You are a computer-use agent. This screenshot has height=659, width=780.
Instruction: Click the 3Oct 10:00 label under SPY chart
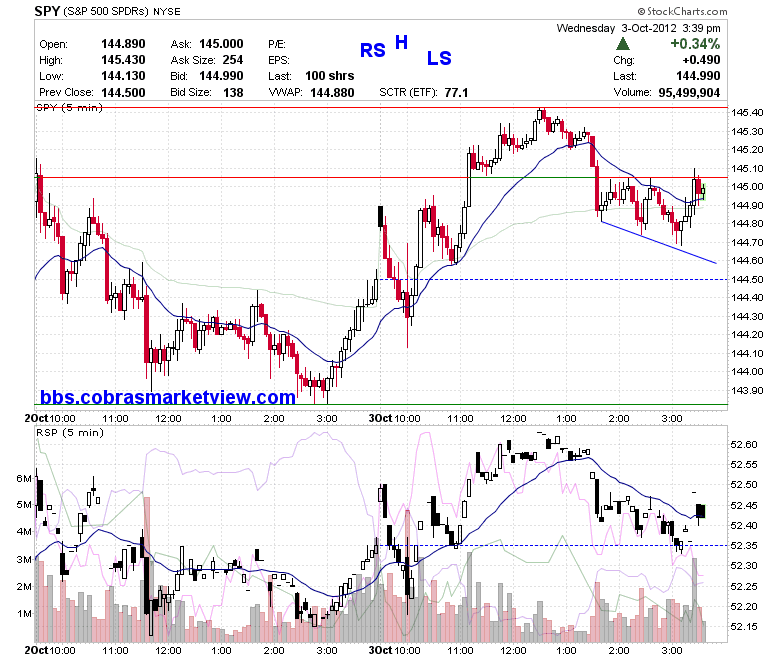(x=394, y=418)
